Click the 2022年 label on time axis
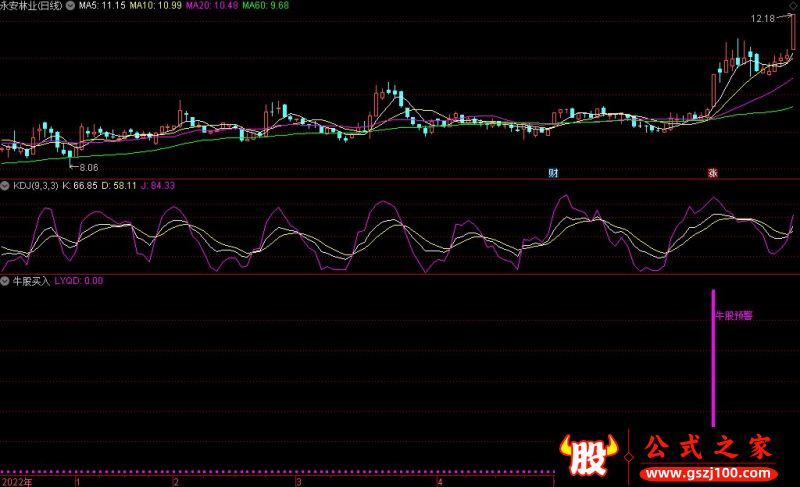The height and width of the screenshot is (487, 800). tap(16, 481)
